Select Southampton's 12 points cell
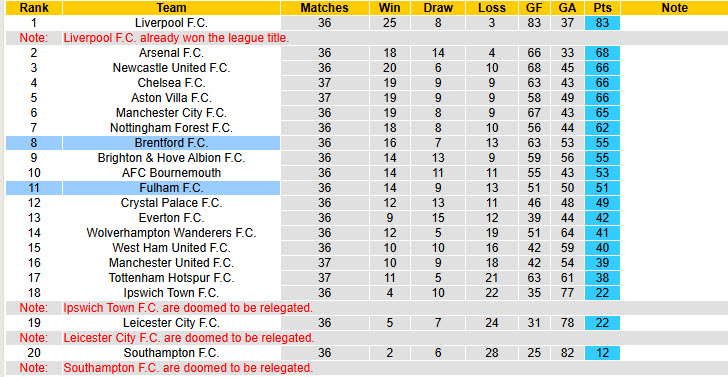Viewport: 728px width, 377px height. point(602,352)
